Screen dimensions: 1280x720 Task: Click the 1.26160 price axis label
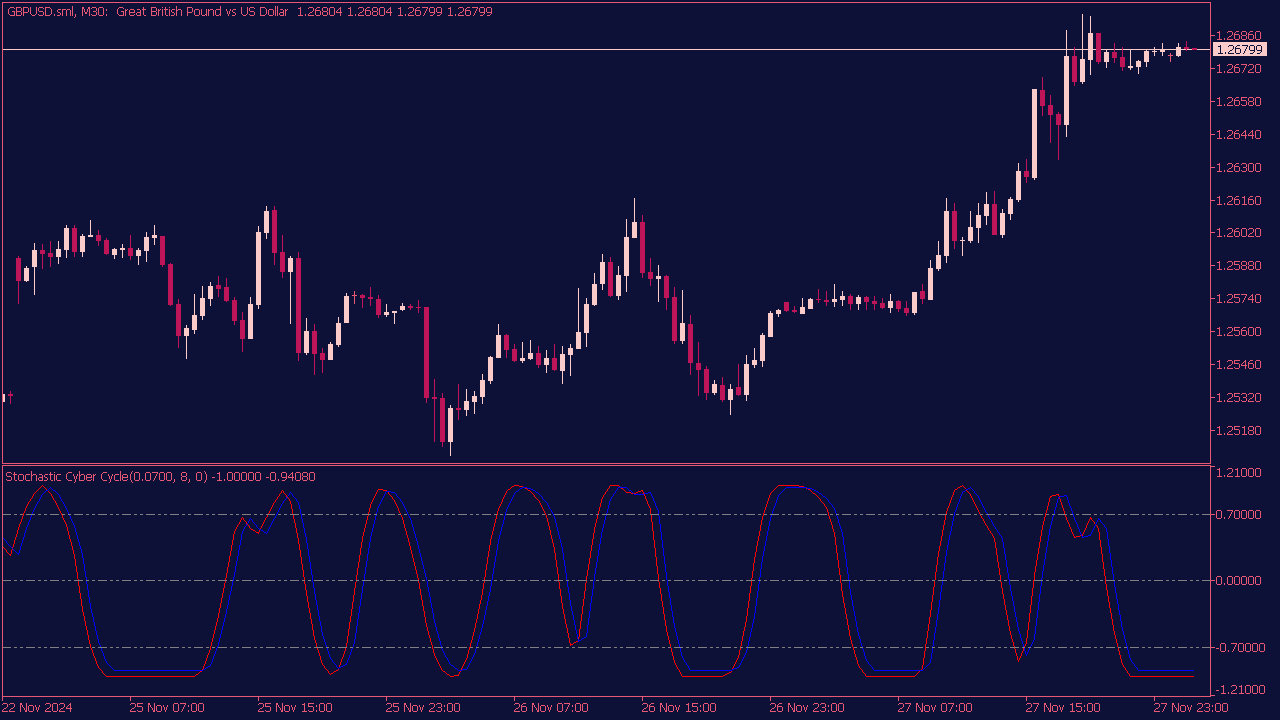(x=1241, y=200)
